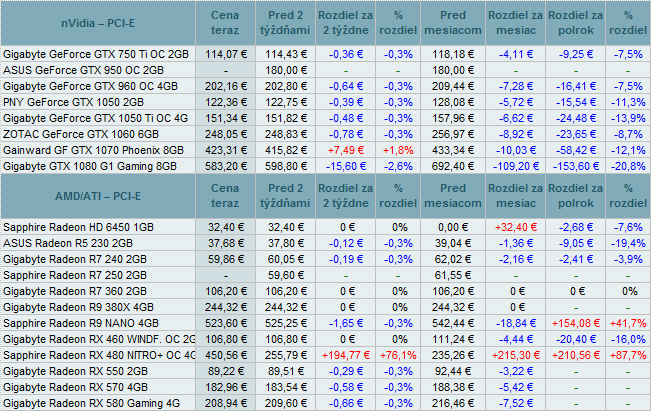The image size is (651, 411).
Task: Click the 128,08 € month-ago price
Action: pos(453,102)
